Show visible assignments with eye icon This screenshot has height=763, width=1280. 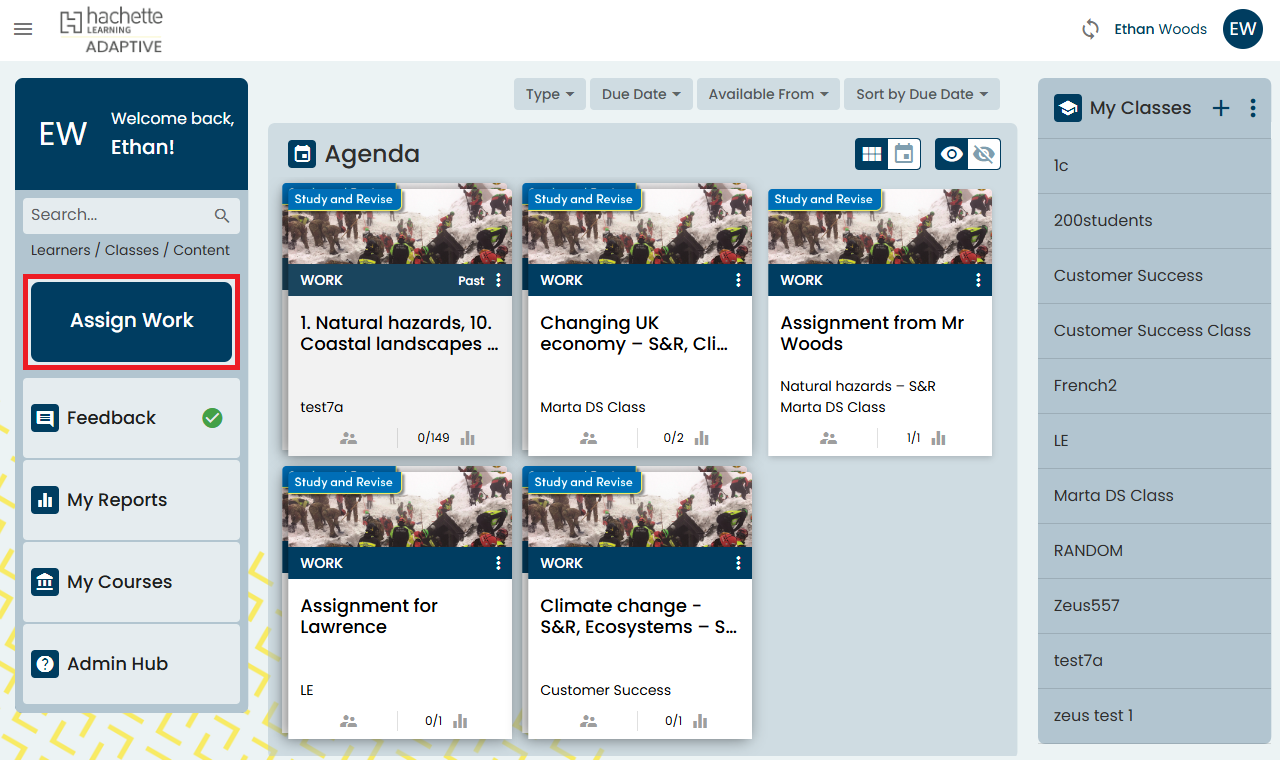click(952, 154)
